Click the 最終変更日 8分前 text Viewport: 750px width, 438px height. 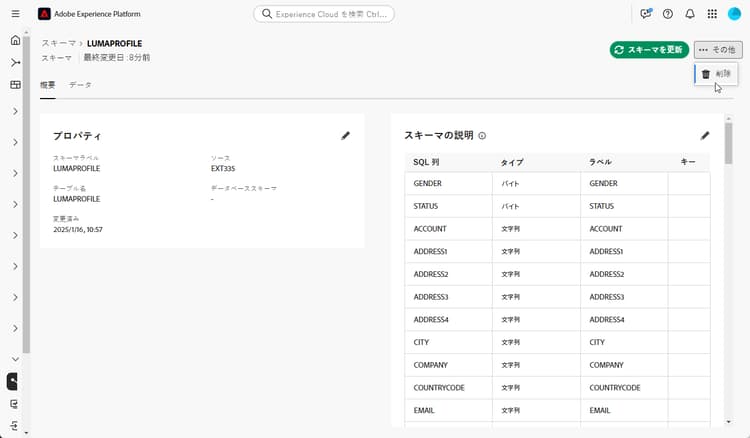(x=117, y=57)
